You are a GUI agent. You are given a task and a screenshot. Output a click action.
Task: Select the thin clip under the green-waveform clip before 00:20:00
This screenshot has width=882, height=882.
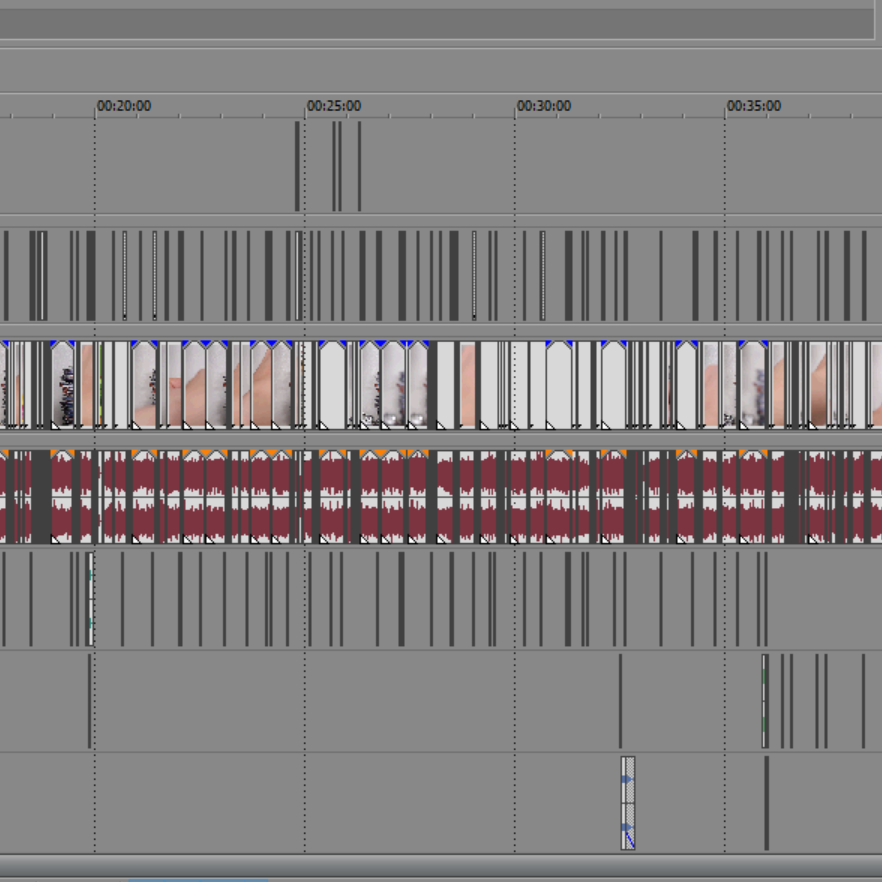(89, 700)
